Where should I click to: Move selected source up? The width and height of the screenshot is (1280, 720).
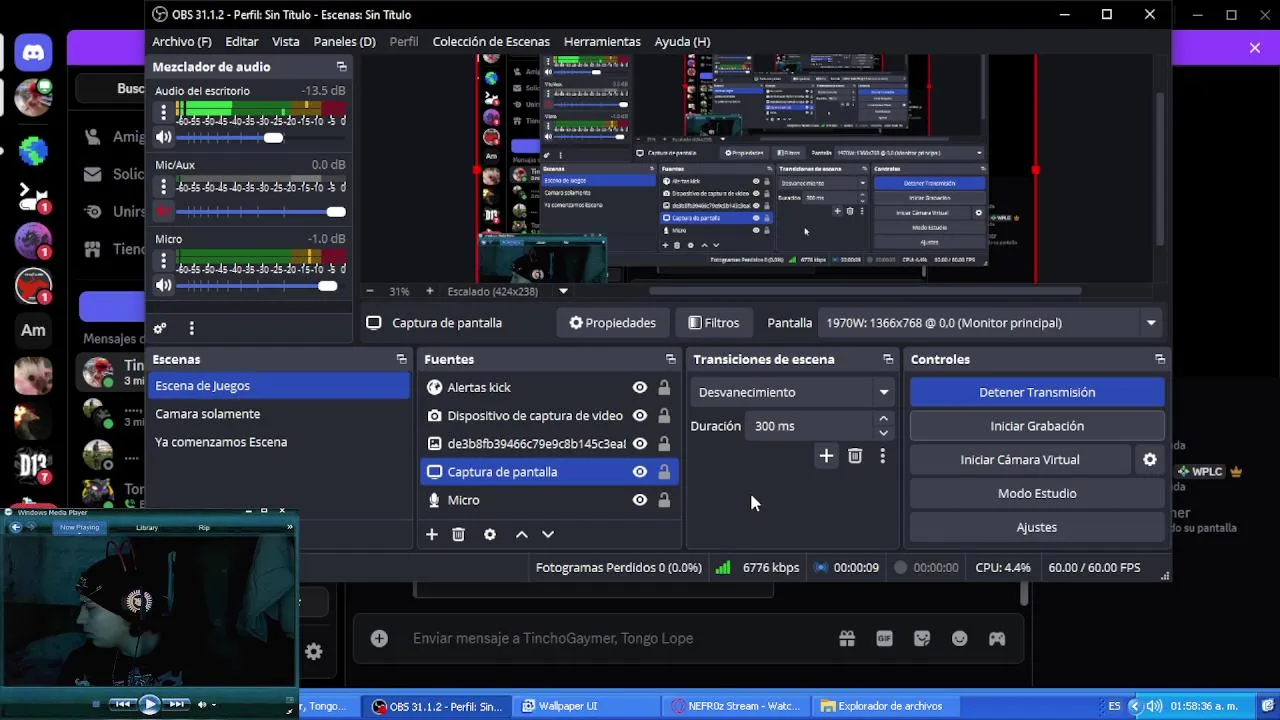pos(521,535)
